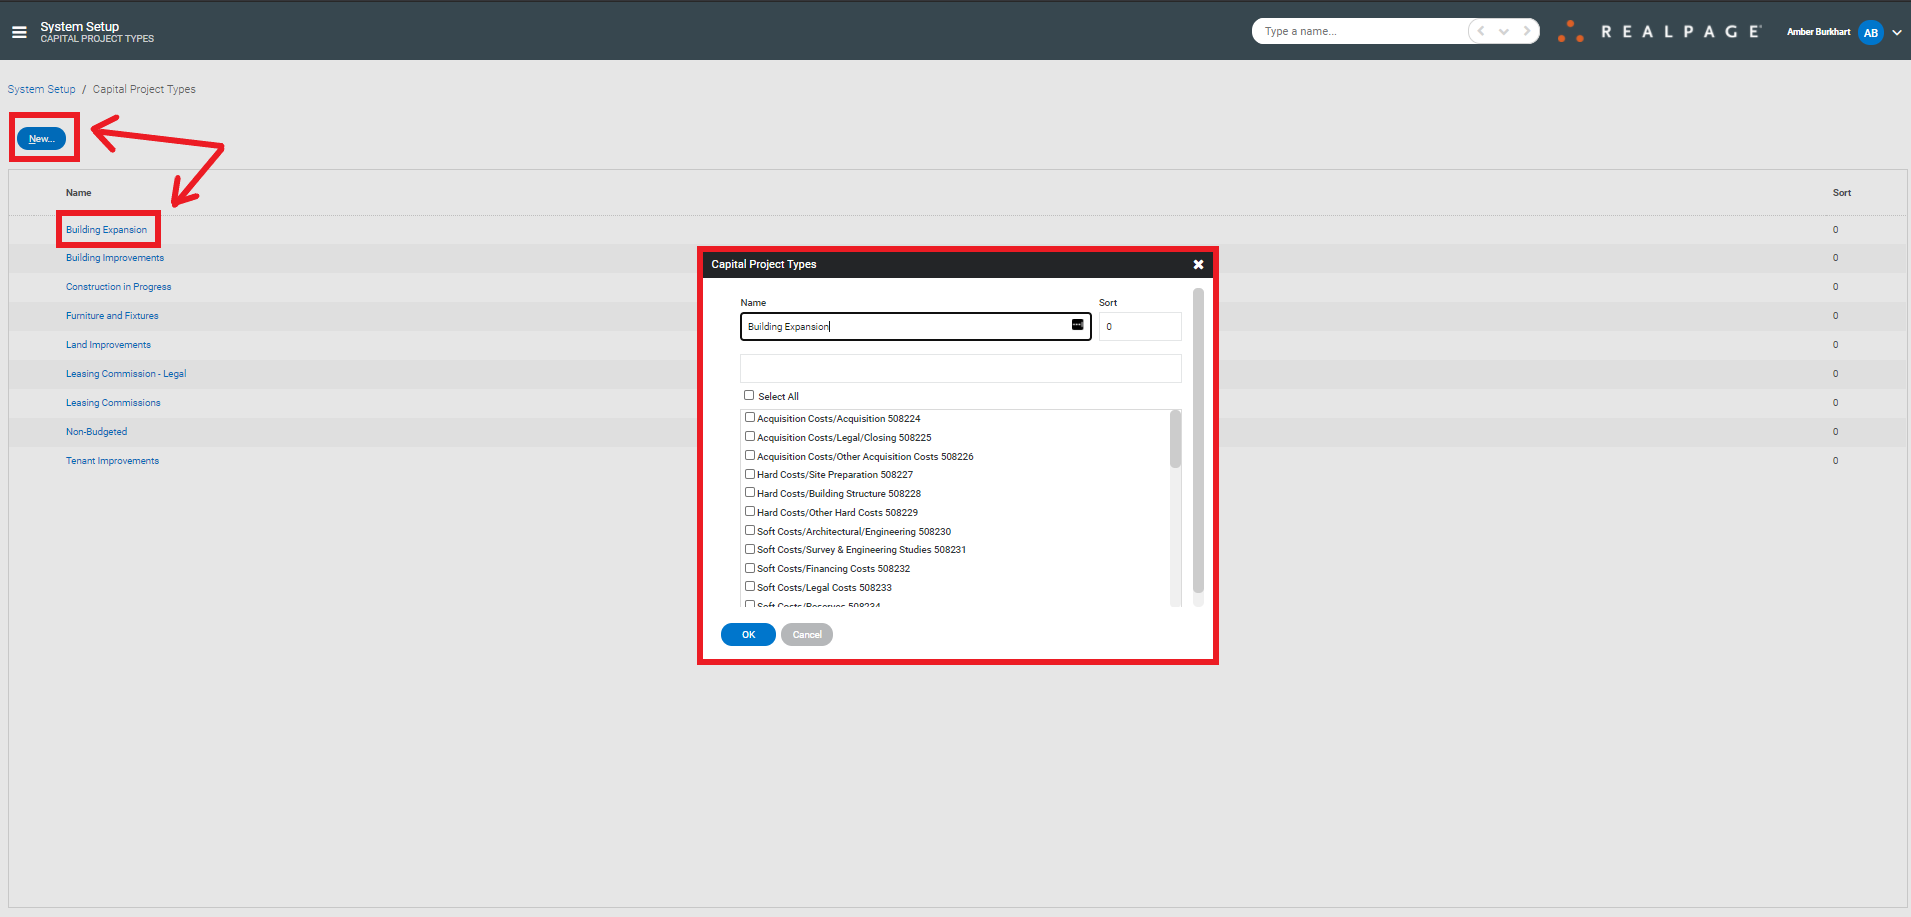The width and height of the screenshot is (1911, 917).
Task: Open the AB user avatar
Action: [1870, 32]
